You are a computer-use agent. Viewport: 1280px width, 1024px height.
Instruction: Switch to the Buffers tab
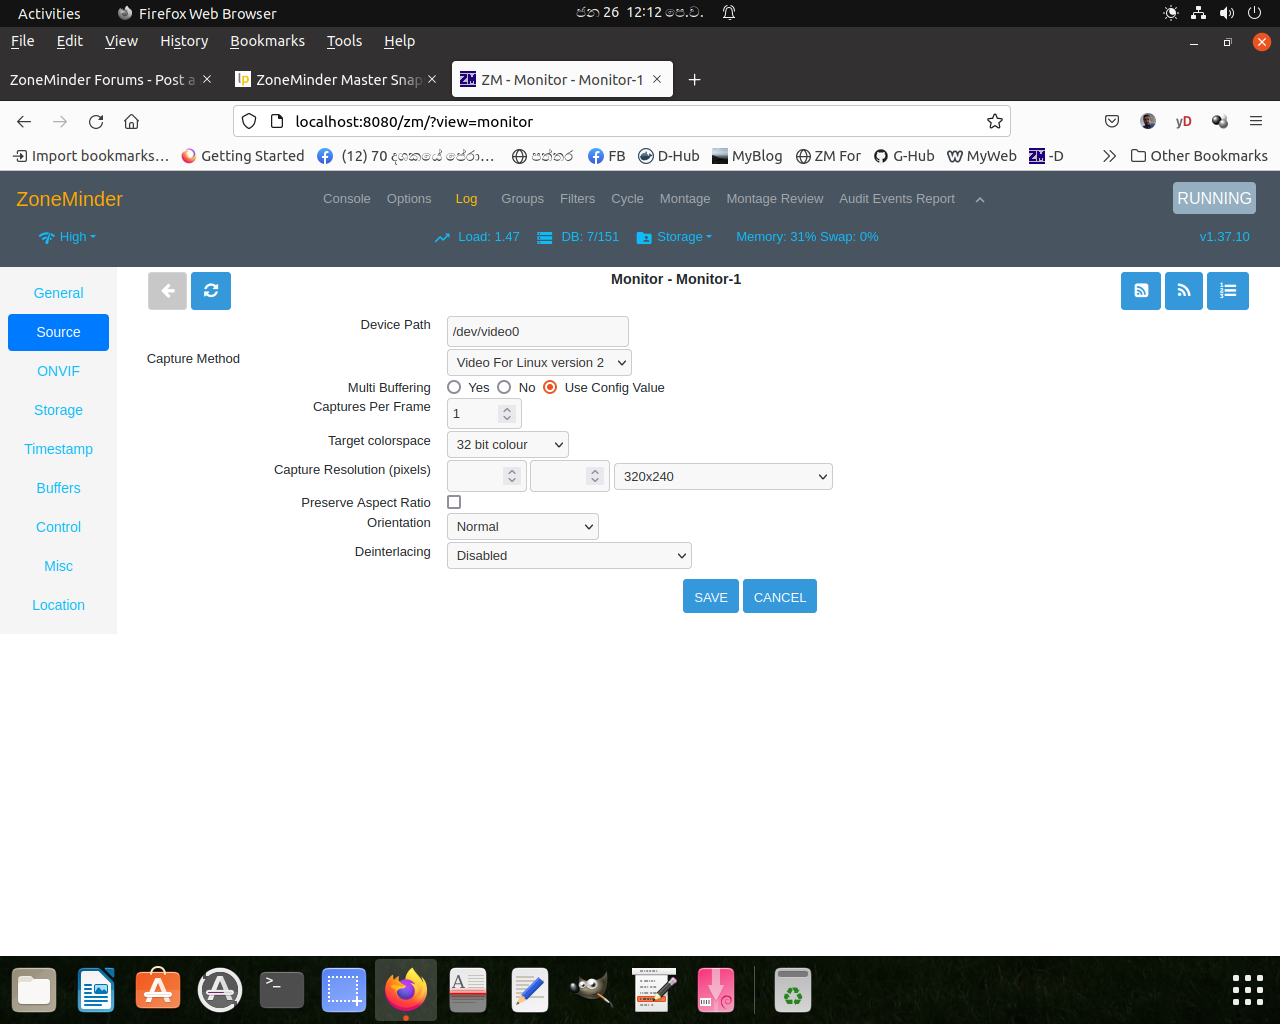(58, 488)
